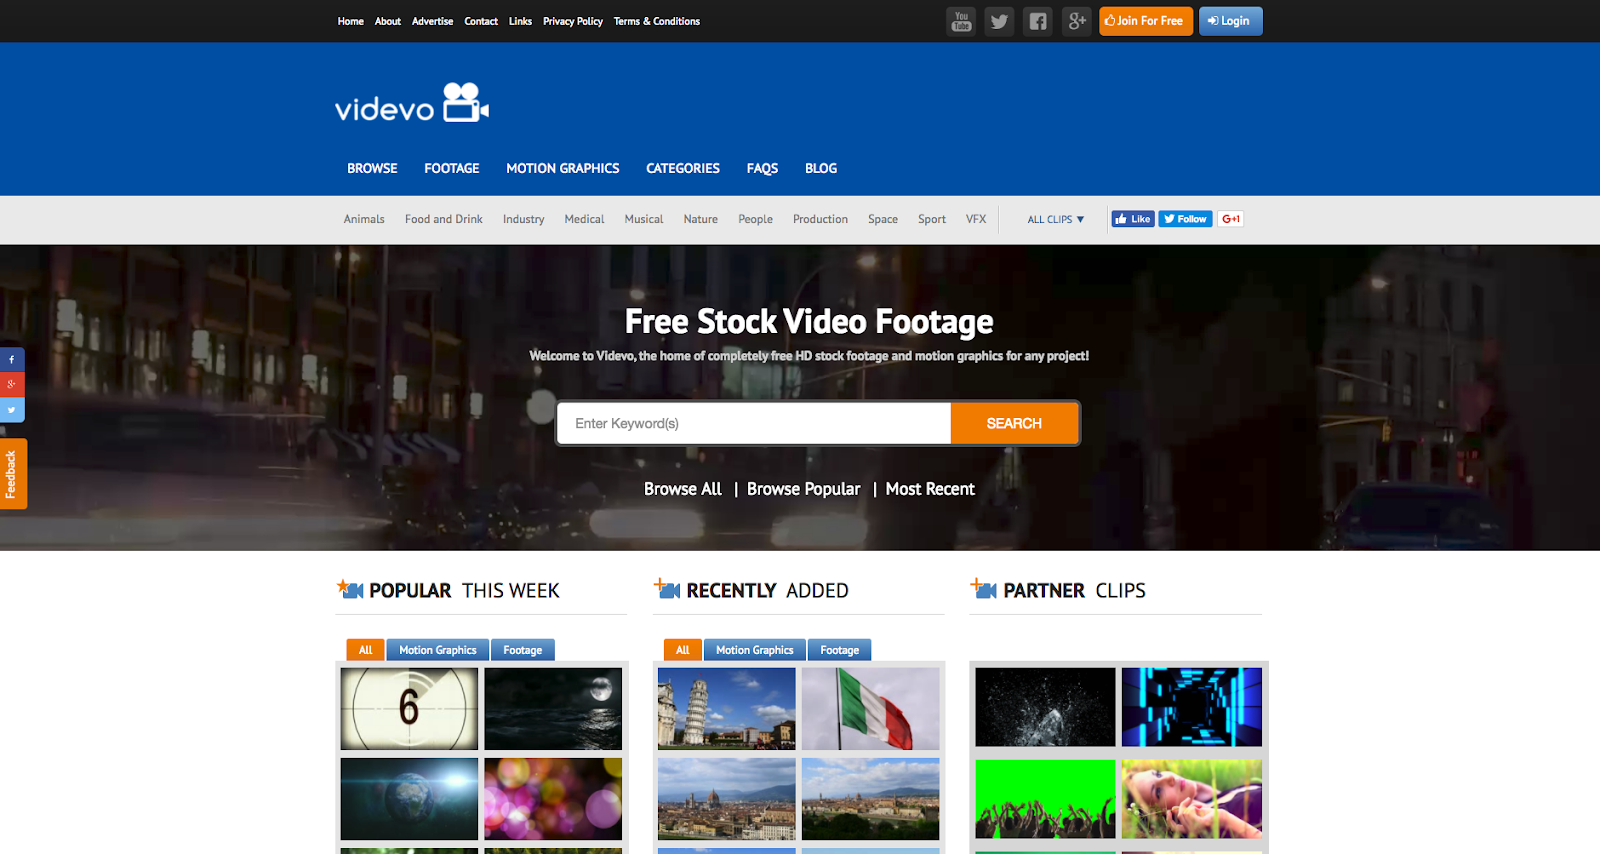The image size is (1600, 854).
Task: Open the MOTION GRAPHICS menu
Action: (563, 168)
